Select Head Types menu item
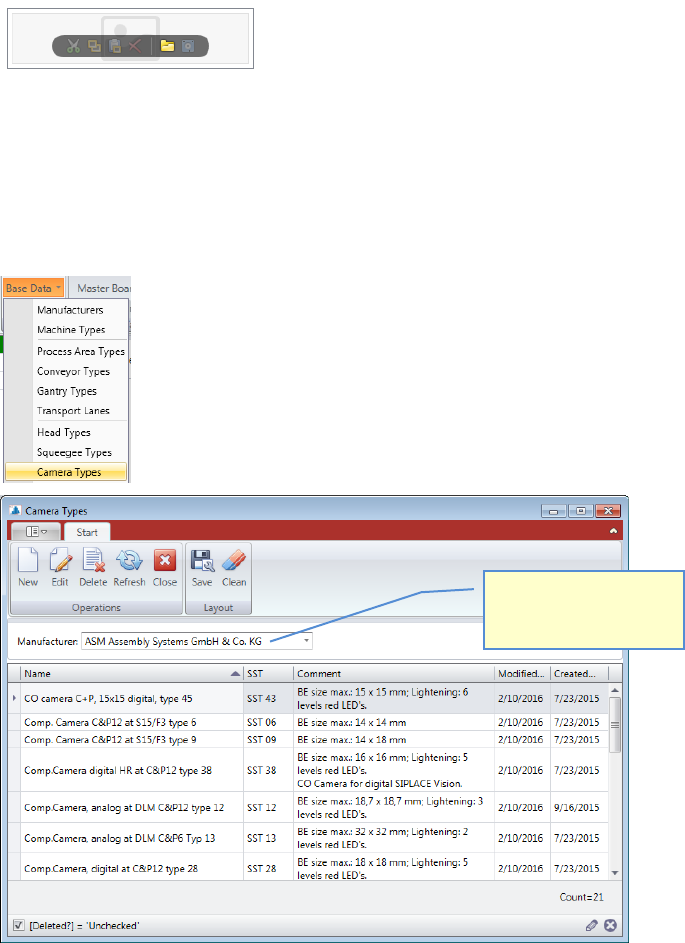This screenshot has height=943, width=685. [64, 432]
